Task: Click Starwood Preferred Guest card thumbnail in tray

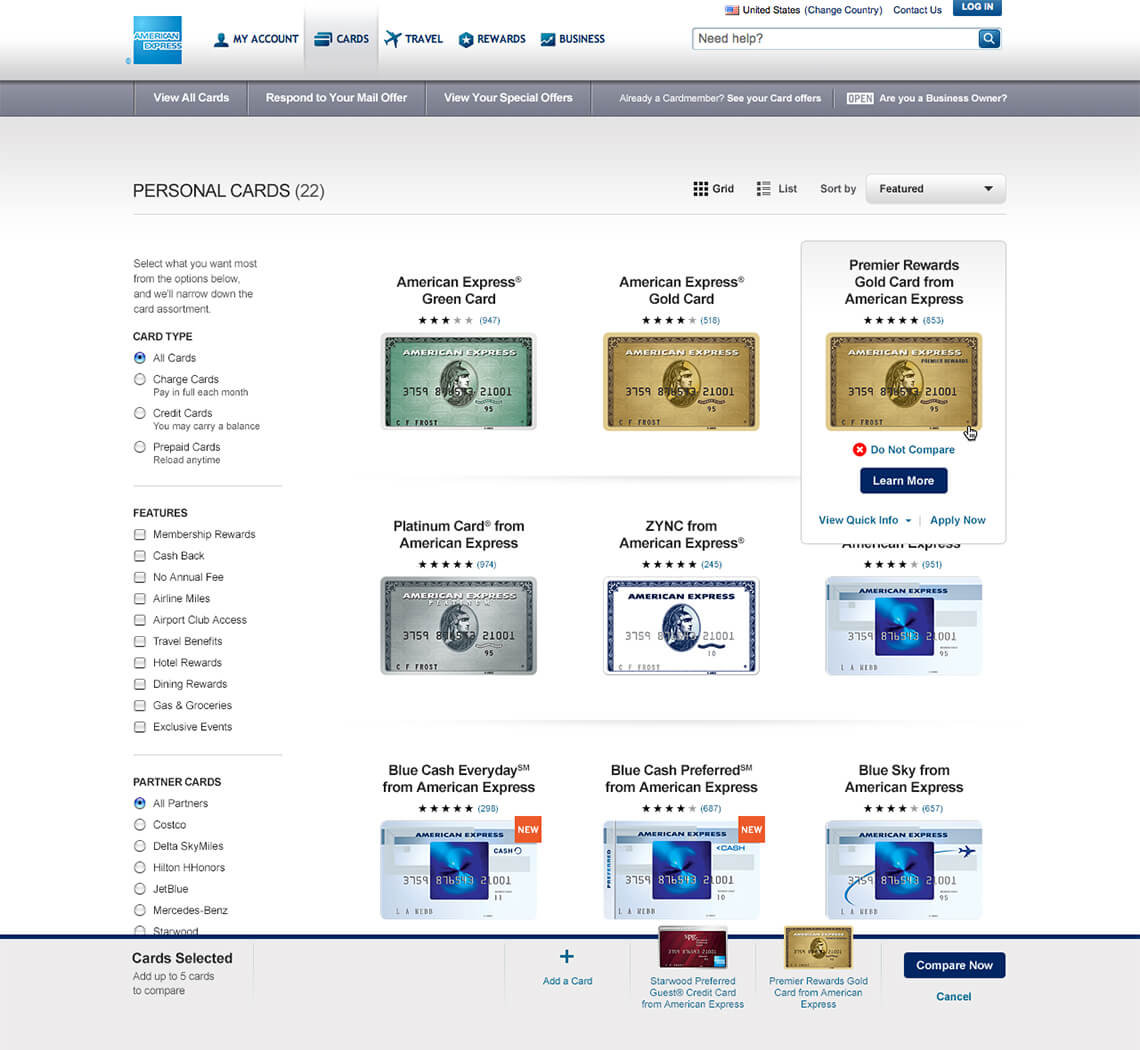Action: pyautogui.click(x=693, y=947)
